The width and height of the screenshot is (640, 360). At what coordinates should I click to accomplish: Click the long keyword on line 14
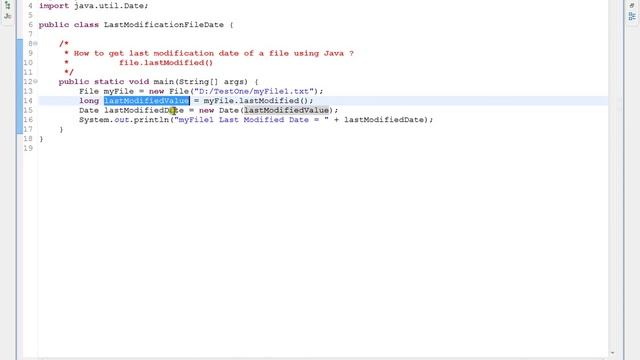[89, 100]
